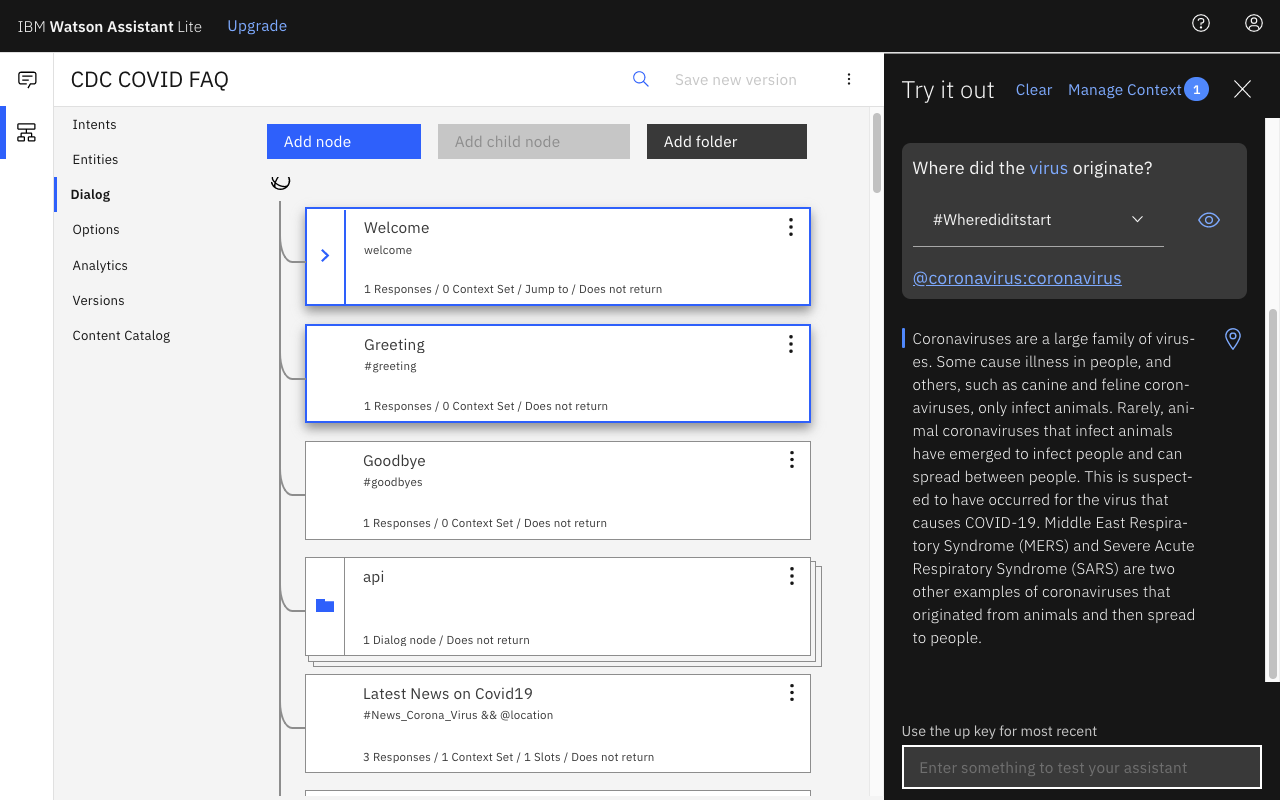
Task: Open the api folder options menu
Action: 791,576
